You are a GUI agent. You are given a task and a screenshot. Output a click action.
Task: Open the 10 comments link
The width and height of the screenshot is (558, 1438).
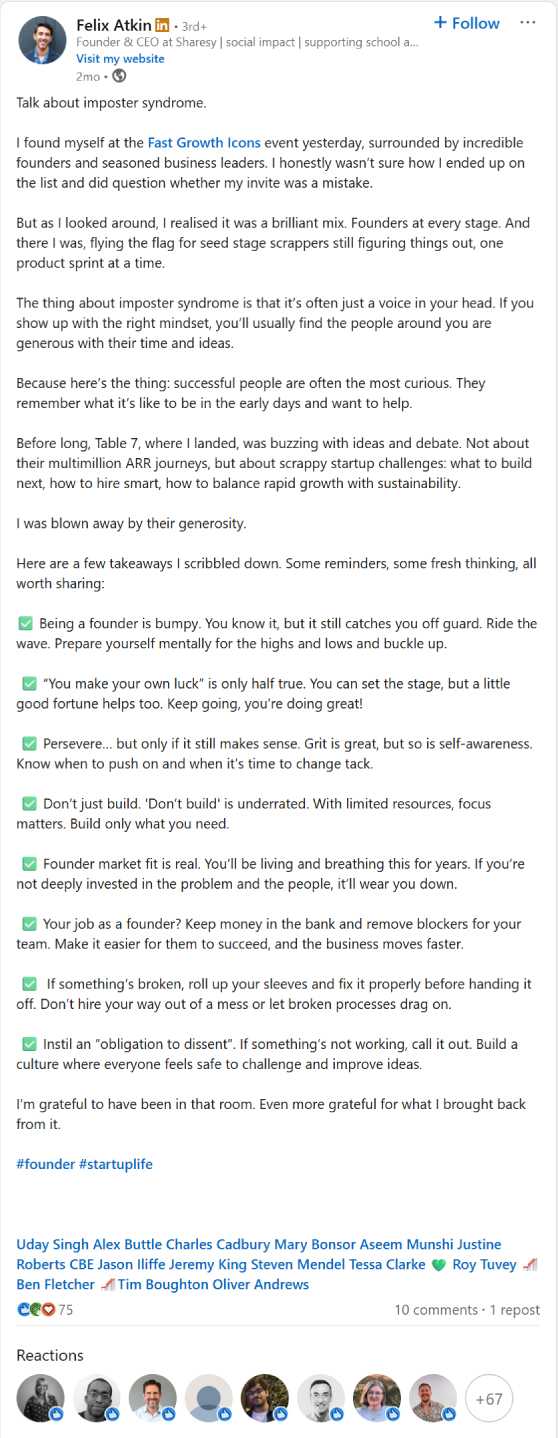[x=436, y=1310]
